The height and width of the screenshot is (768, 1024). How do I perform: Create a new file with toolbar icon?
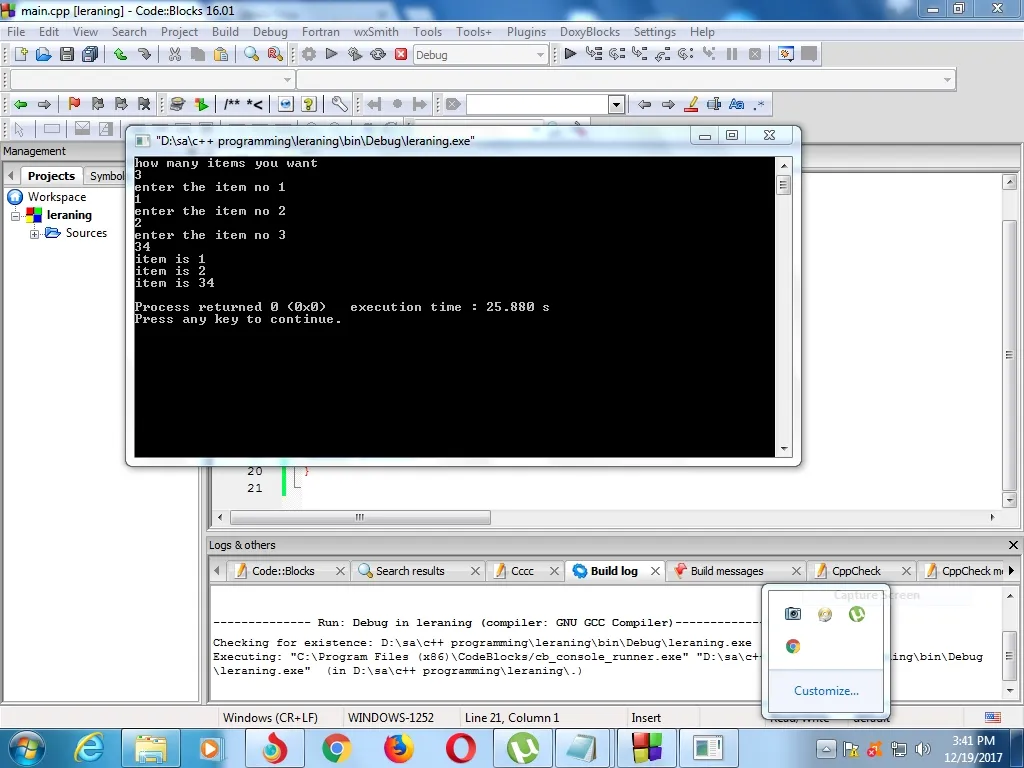click(20, 54)
